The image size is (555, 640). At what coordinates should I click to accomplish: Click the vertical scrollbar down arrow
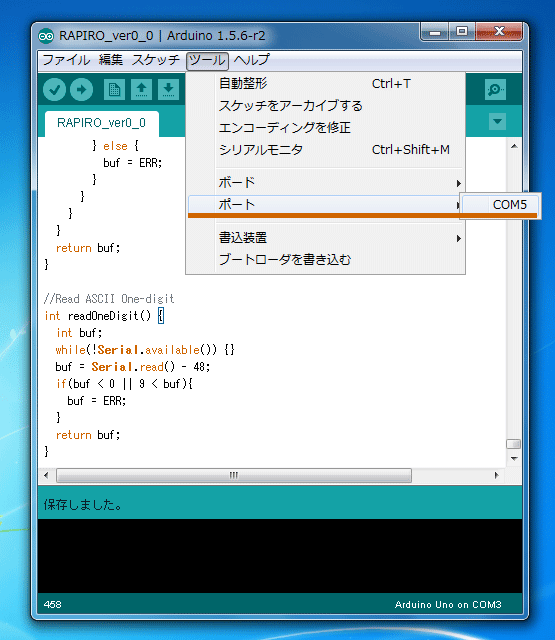click(514, 459)
